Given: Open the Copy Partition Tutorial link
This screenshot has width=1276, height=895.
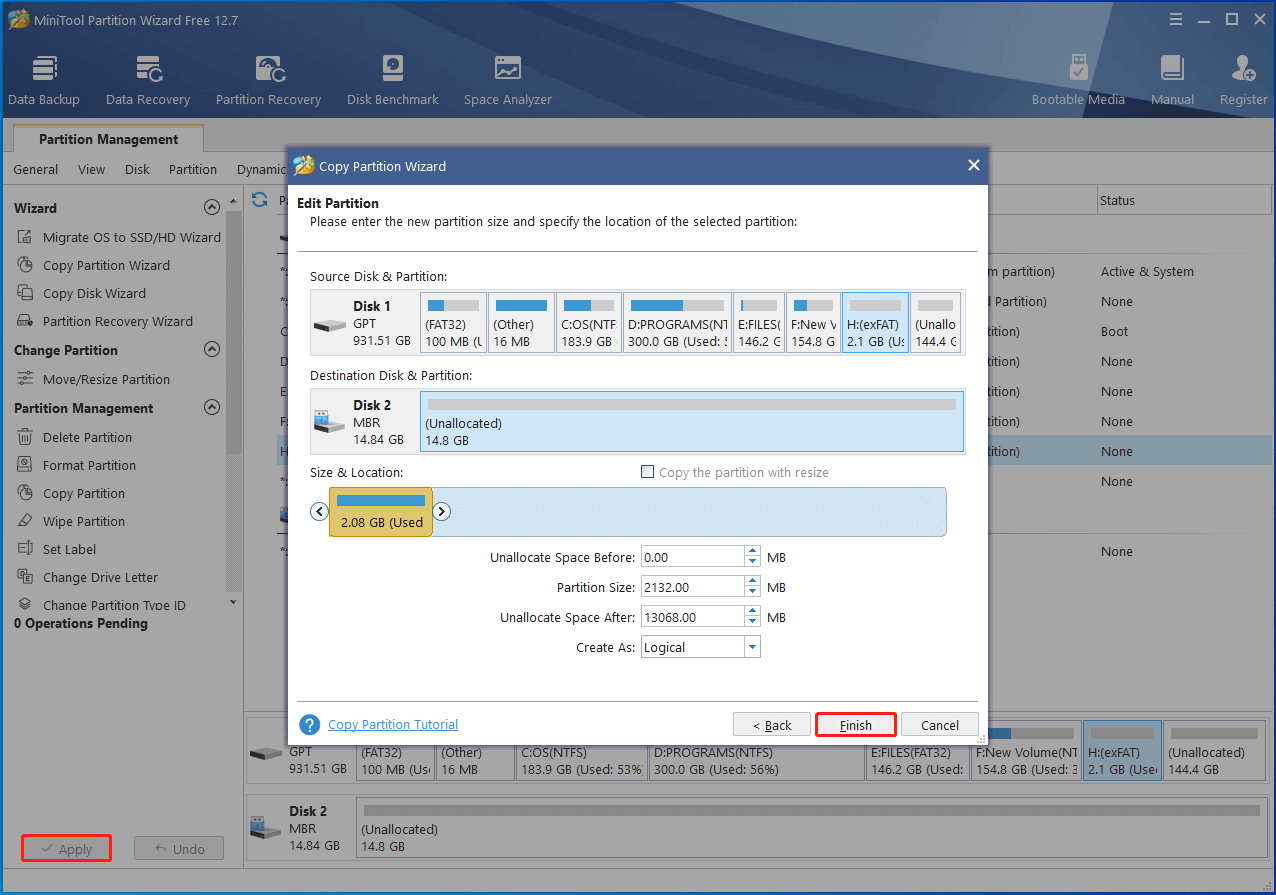Looking at the screenshot, I should pos(393,725).
